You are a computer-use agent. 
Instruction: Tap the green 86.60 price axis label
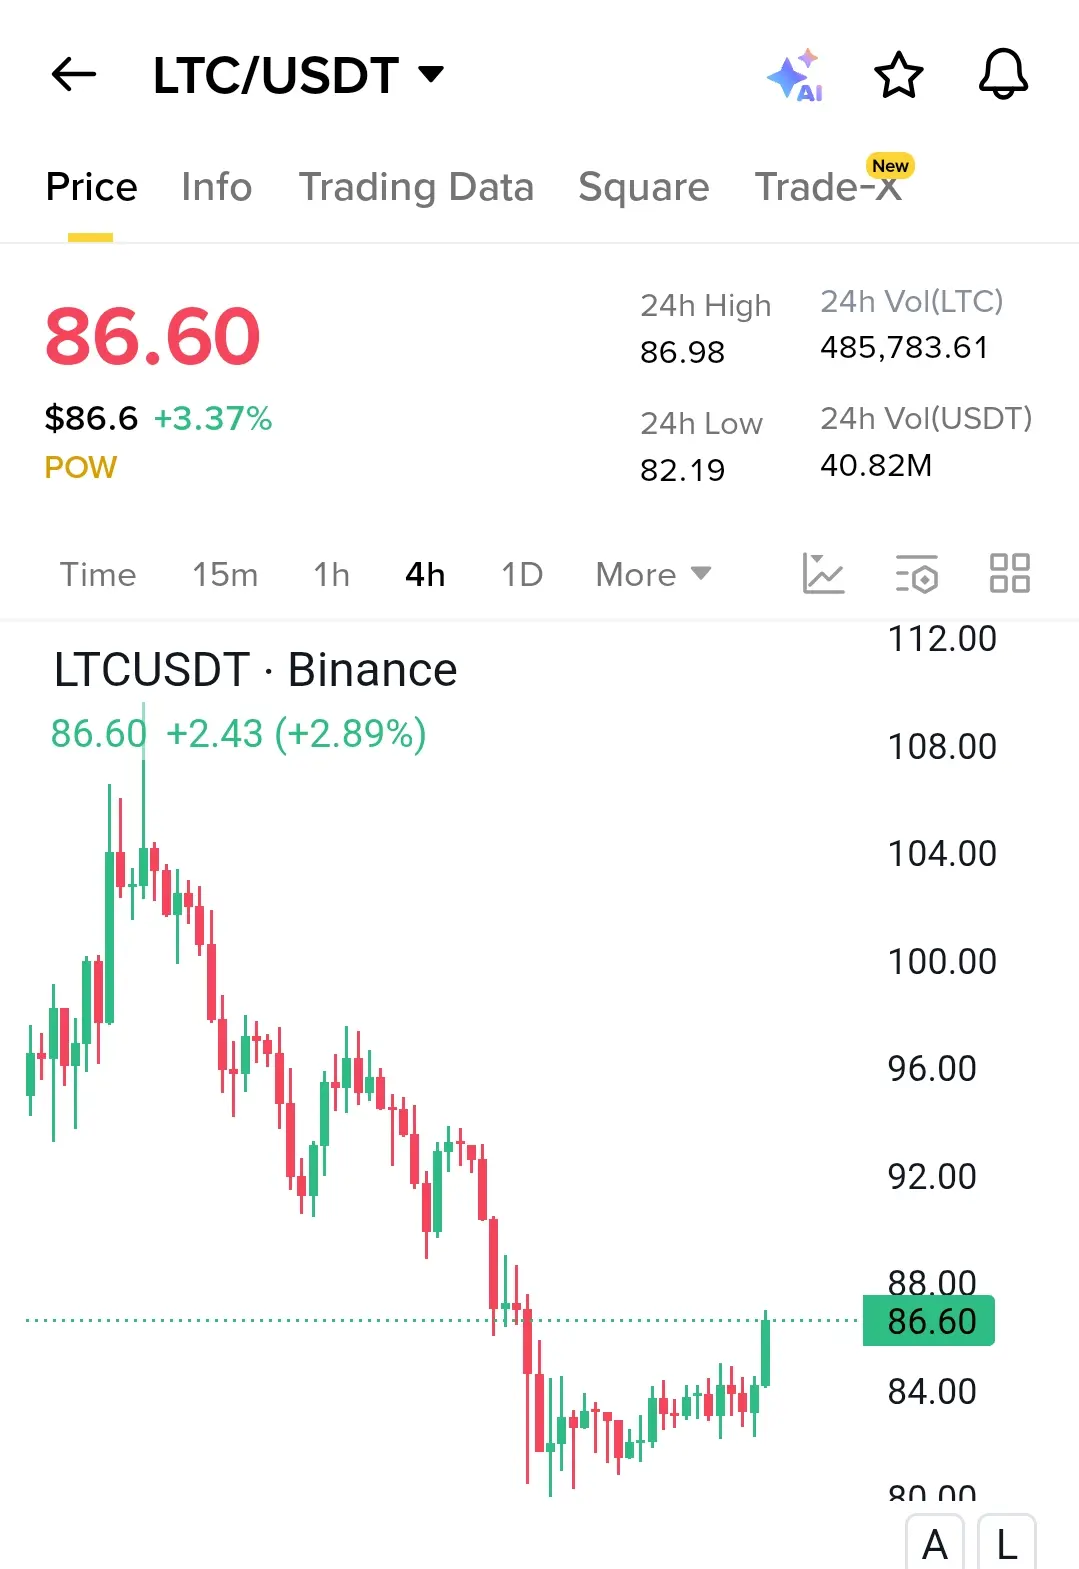(929, 1321)
